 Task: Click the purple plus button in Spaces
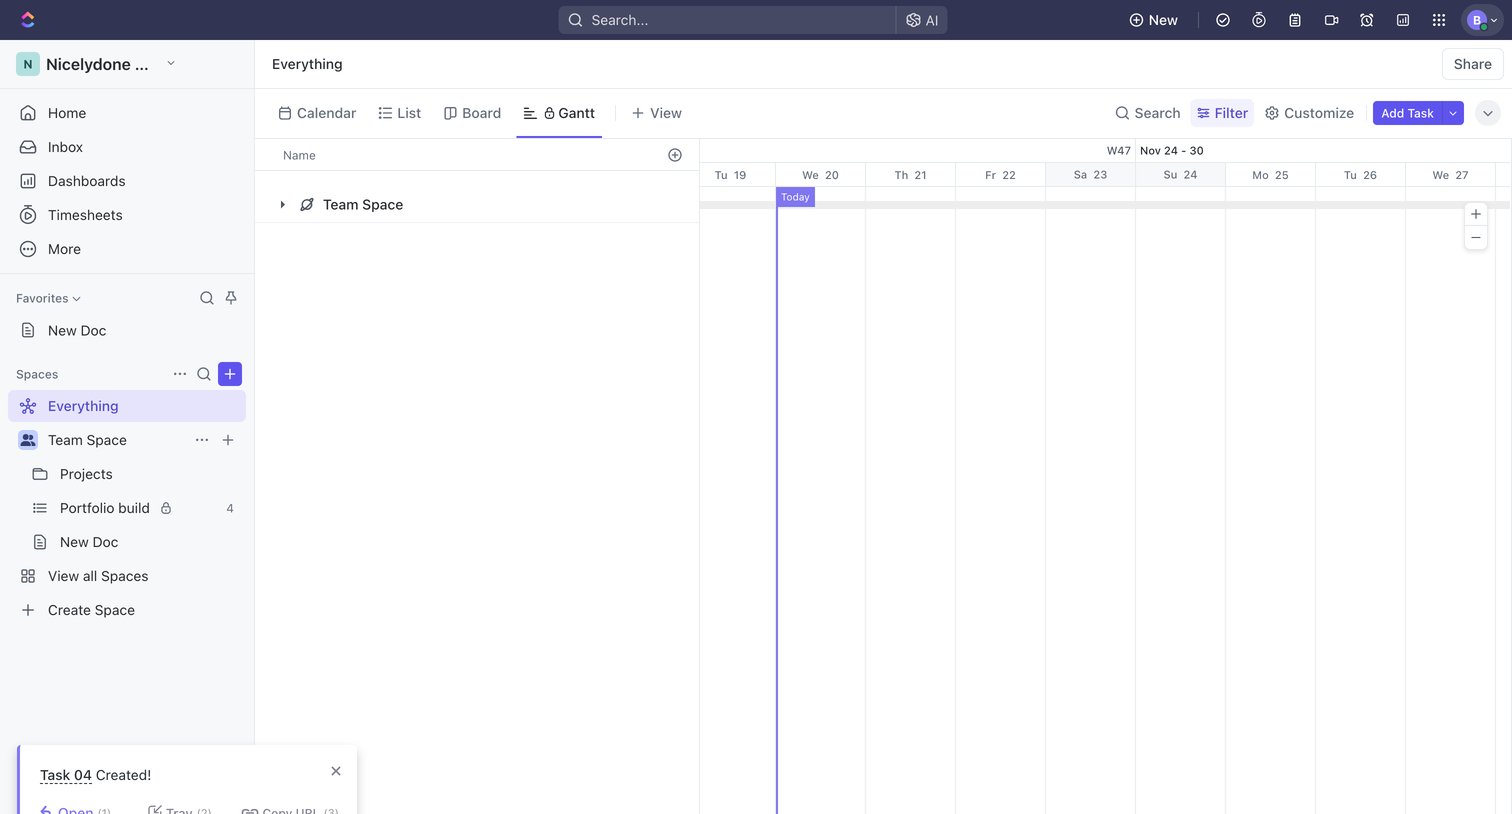(x=230, y=374)
